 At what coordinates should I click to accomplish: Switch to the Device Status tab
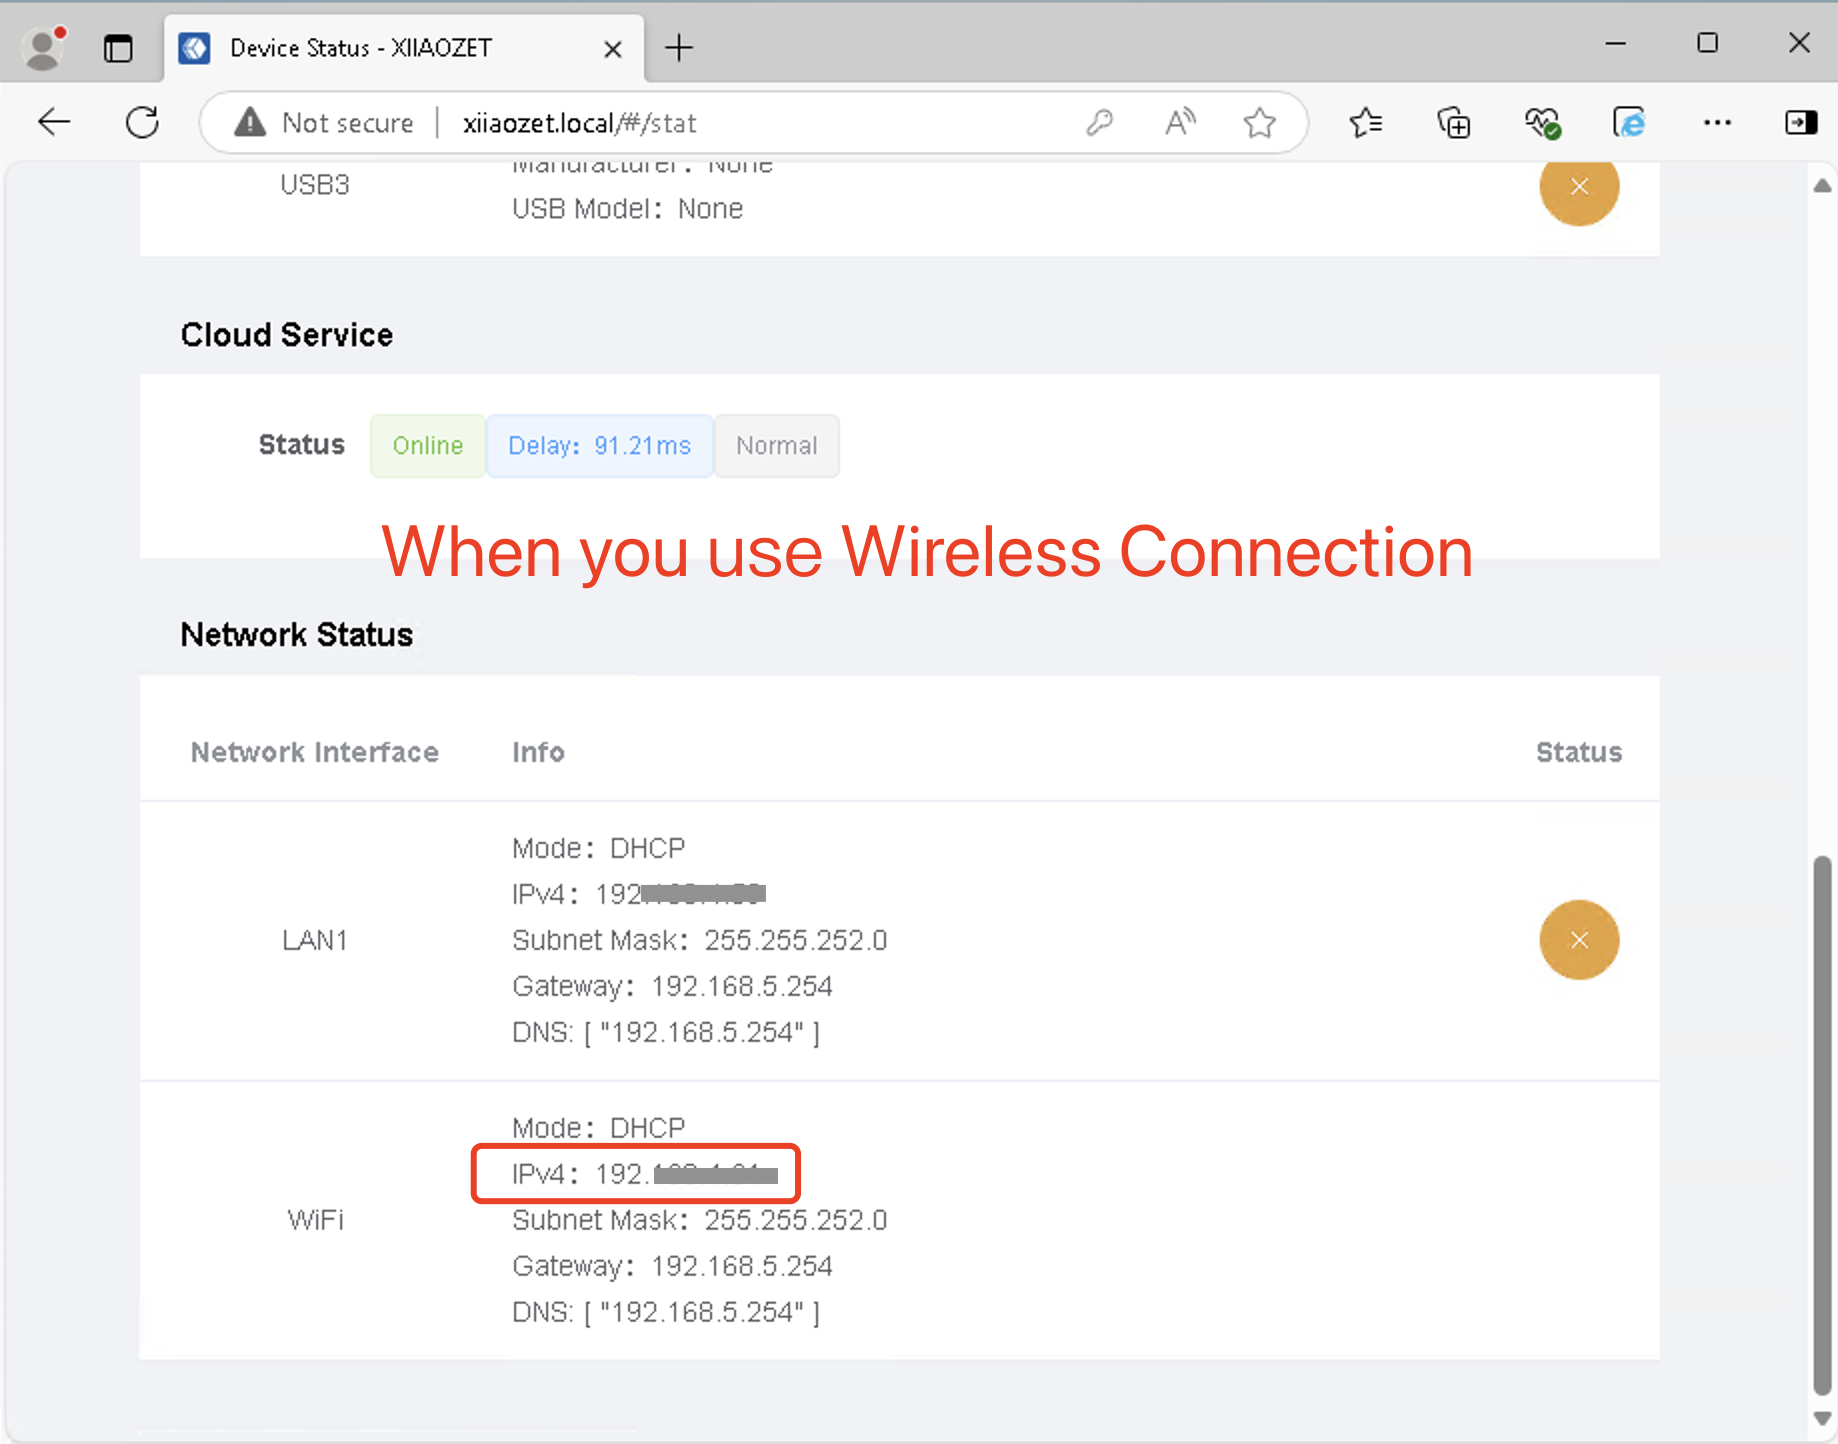pyautogui.click(x=360, y=47)
